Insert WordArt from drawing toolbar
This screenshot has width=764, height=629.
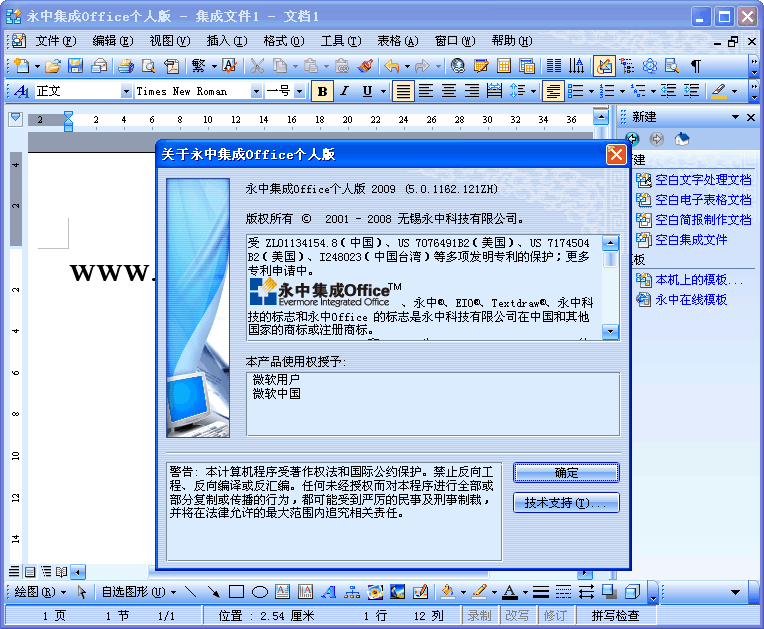[x=329, y=592]
